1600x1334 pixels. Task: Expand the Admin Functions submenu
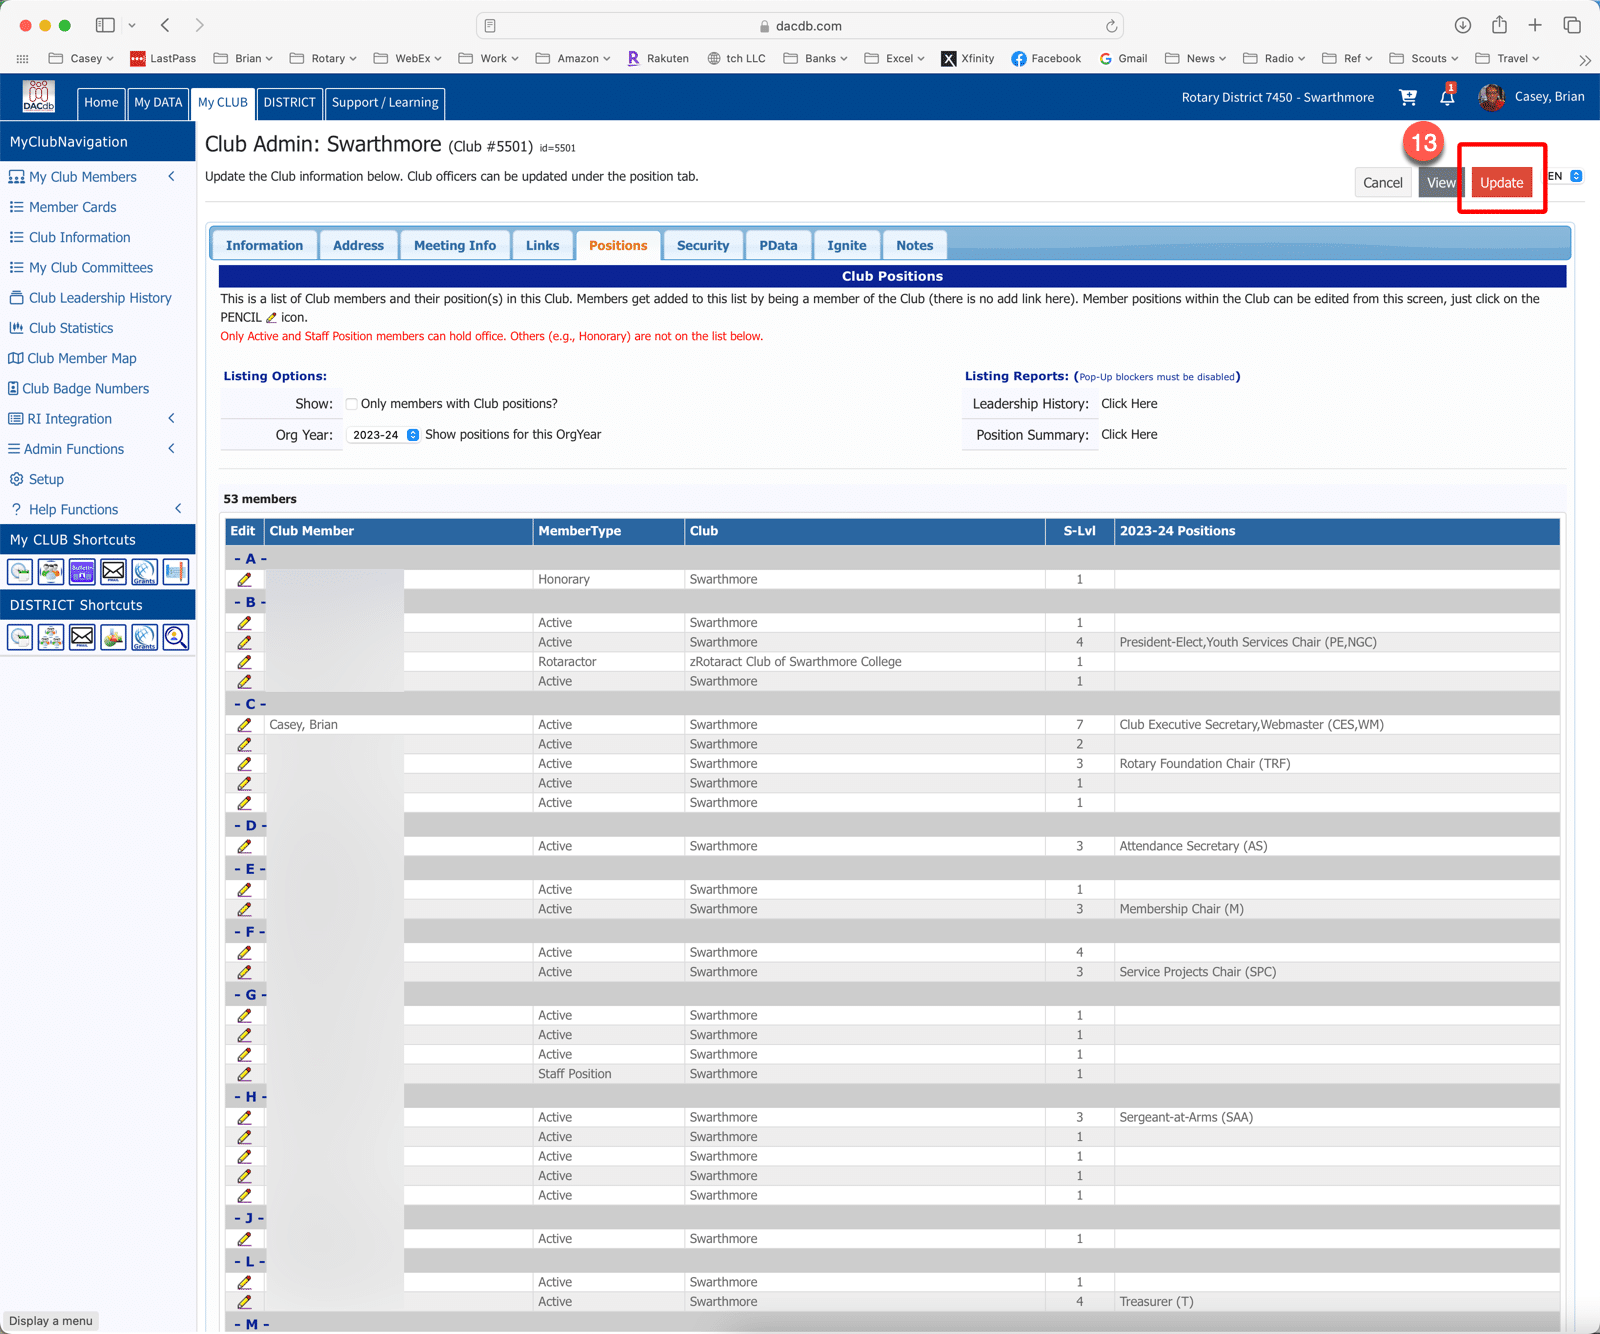pyautogui.click(x=172, y=449)
